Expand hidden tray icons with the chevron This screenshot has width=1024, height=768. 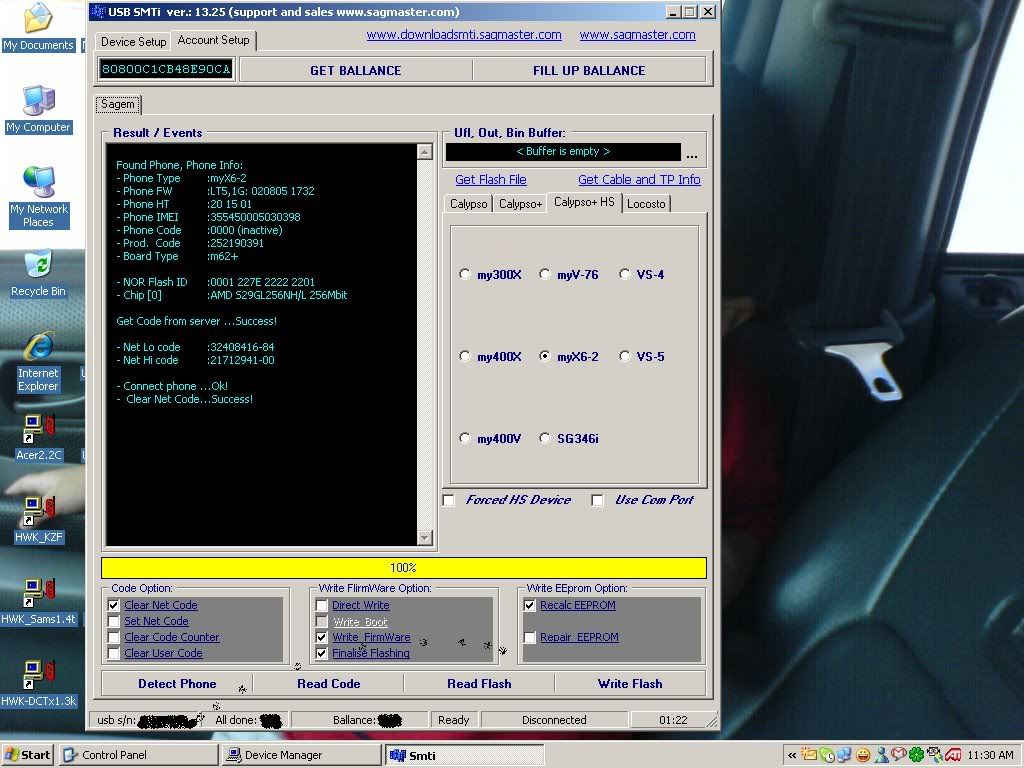(792, 756)
